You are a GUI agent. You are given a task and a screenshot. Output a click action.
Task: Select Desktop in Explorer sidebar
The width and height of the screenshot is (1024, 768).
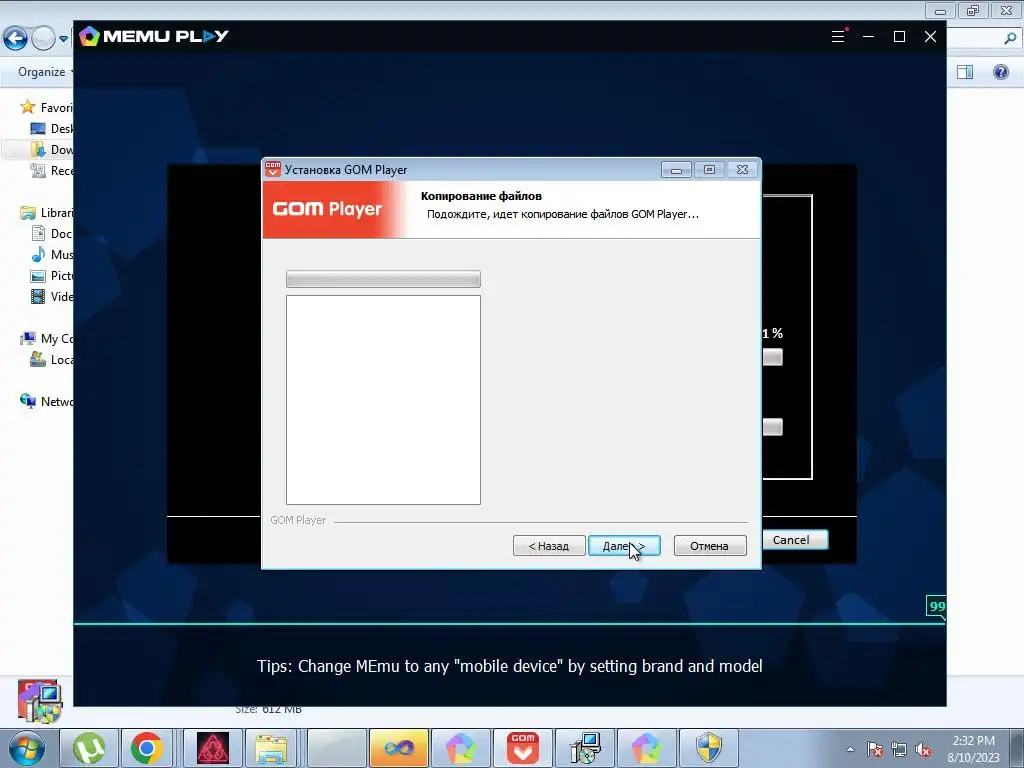[x=52, y=129]
